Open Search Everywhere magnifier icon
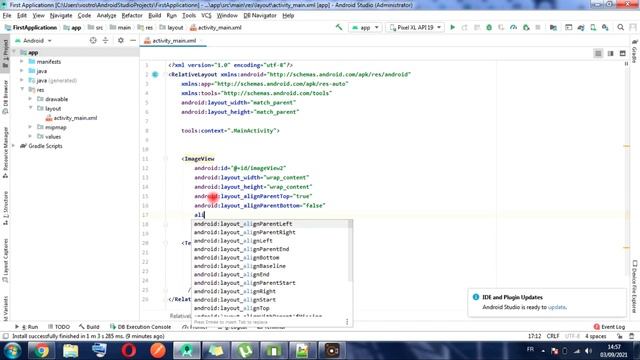640x360 pixels. 620,27
